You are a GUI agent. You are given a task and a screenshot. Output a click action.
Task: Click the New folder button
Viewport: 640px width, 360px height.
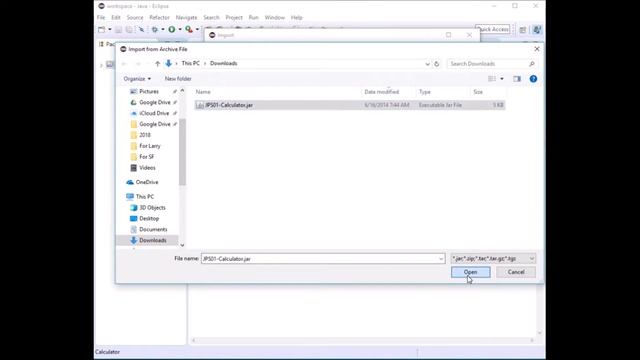(178, 79)
